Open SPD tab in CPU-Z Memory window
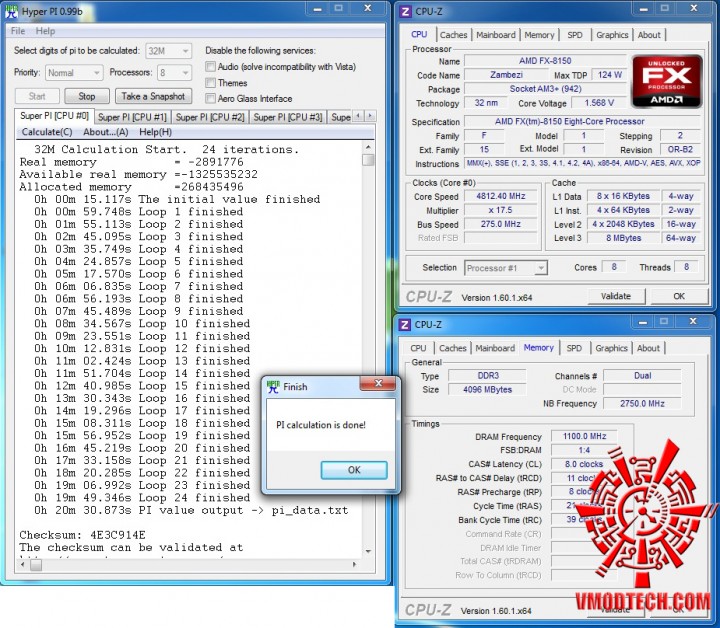The height and width of the screenshot is (628, 720). click(574, 348)
